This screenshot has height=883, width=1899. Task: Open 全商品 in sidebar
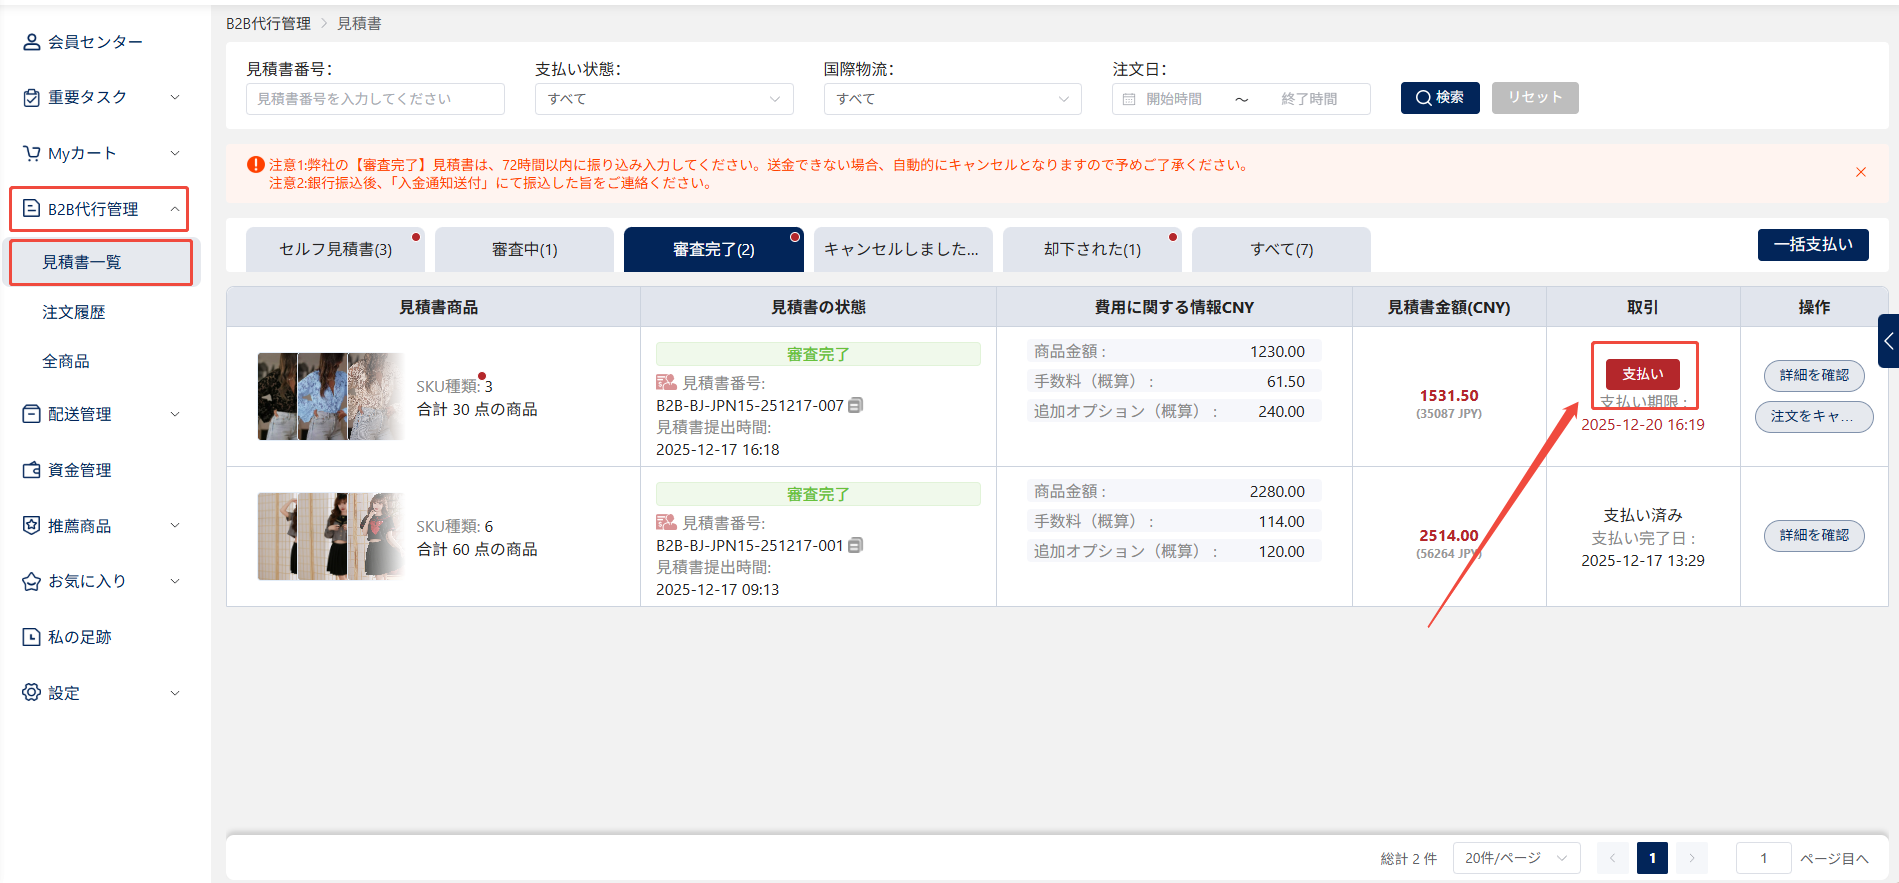coord(66,361)
